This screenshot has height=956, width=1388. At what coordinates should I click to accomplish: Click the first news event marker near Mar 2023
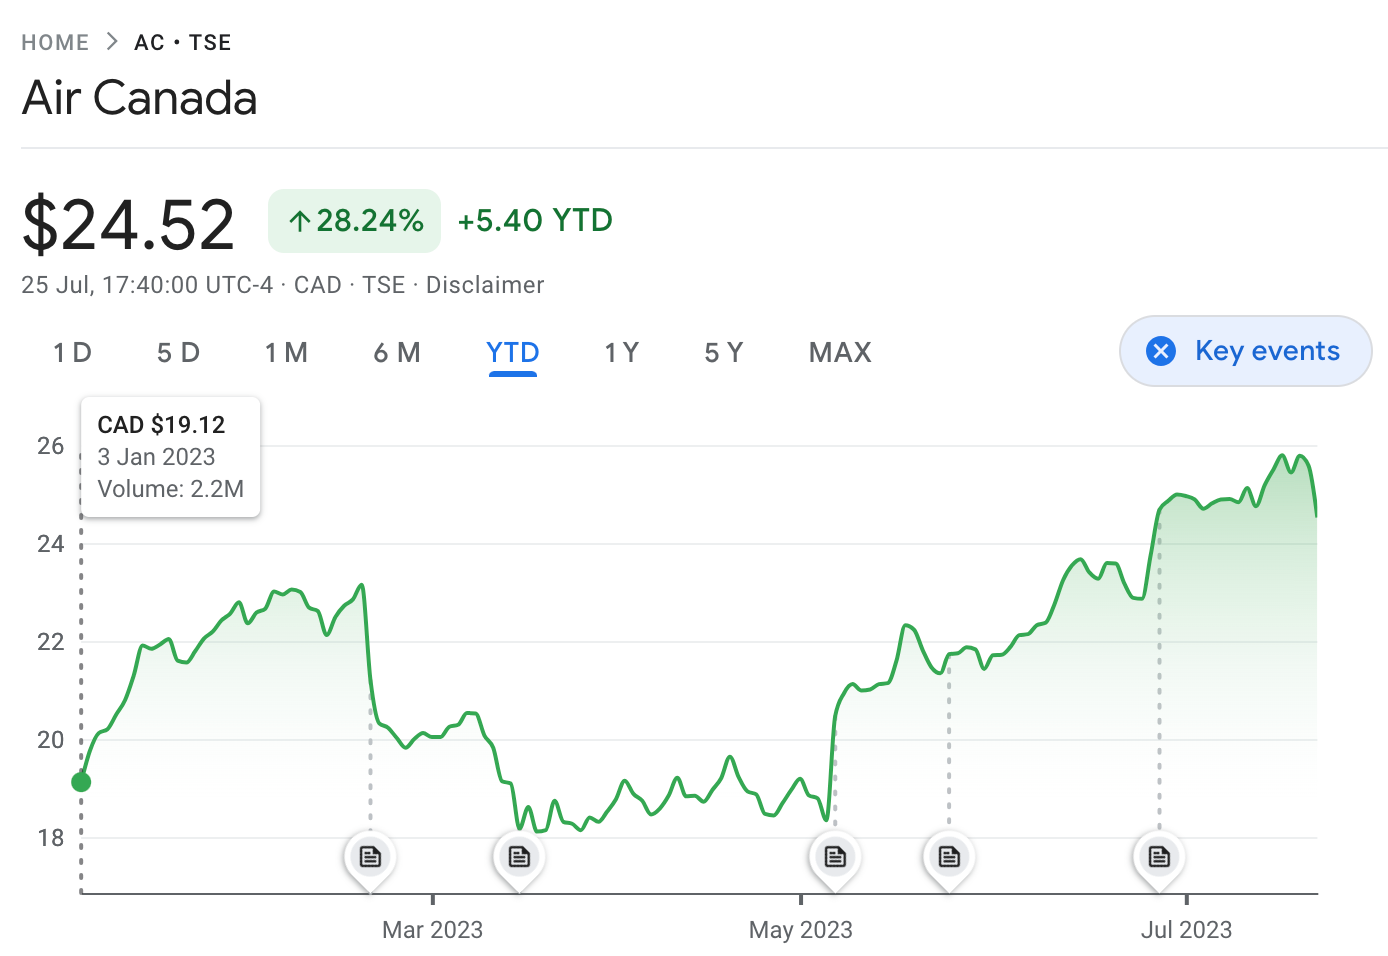click(x=370, y=857)
